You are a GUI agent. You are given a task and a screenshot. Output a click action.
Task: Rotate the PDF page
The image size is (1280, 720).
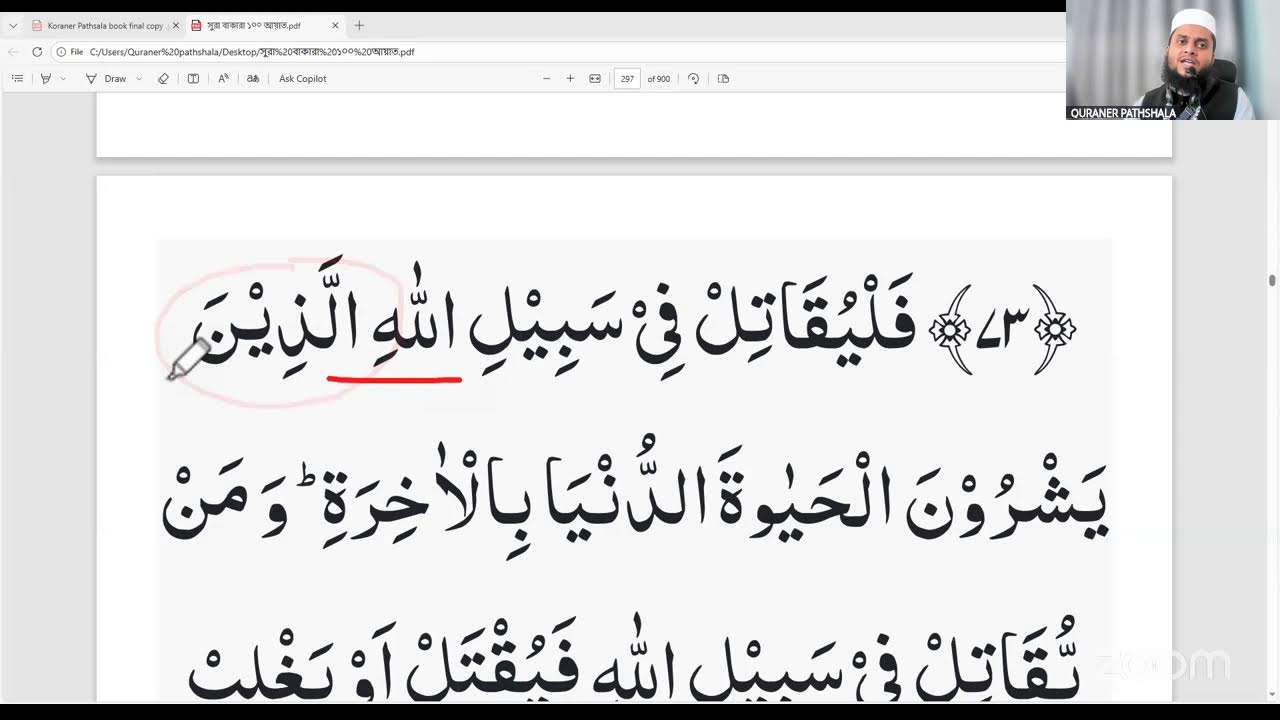[693, 79]
